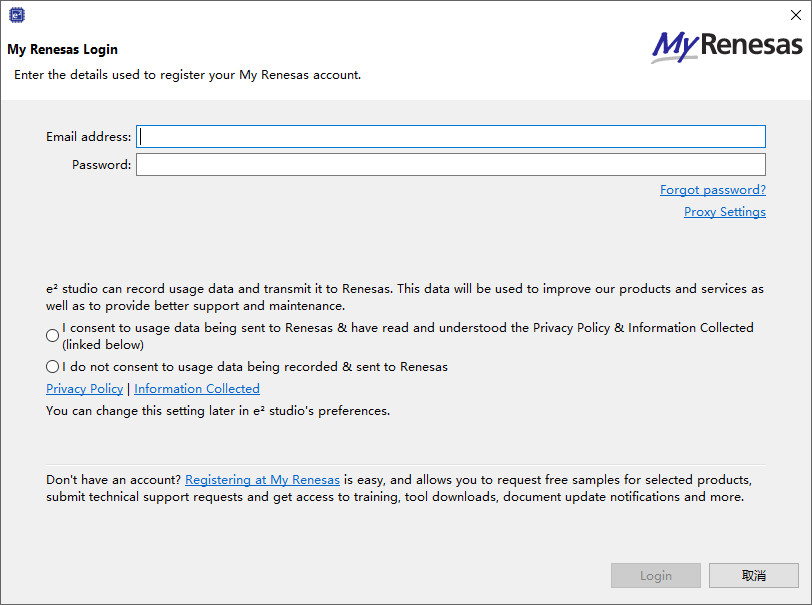Focus the Password input field
This screenshot has width=812, height=605.
[451, 165]
